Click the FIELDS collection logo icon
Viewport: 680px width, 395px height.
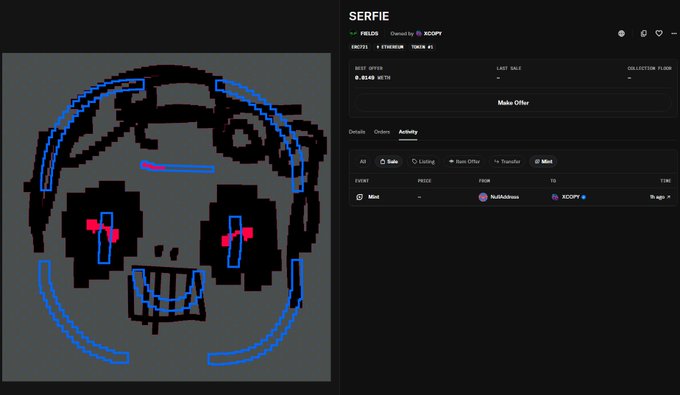[x=353, y=33]
